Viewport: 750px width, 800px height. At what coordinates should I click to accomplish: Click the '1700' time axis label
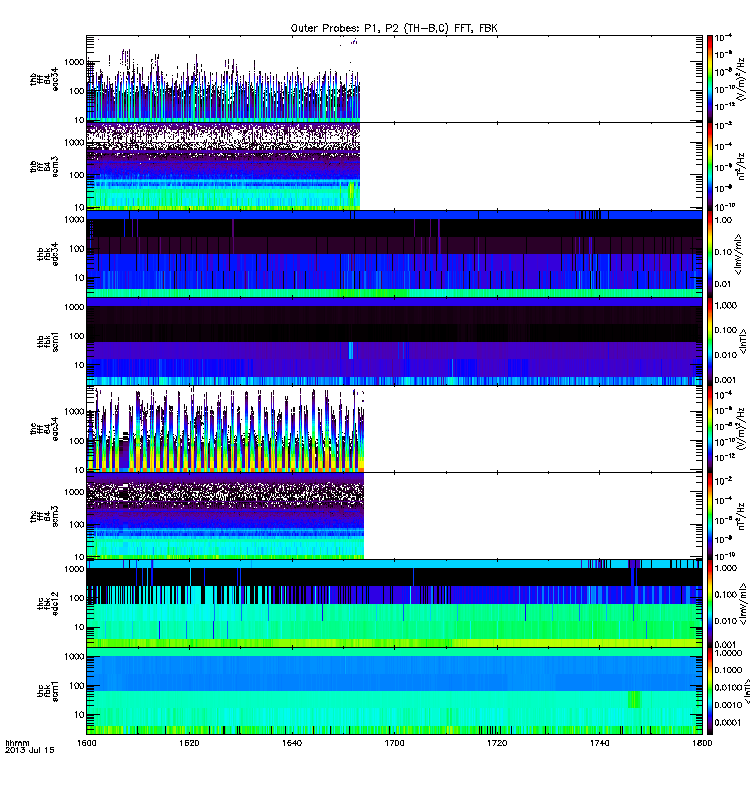tap(394, 743)
